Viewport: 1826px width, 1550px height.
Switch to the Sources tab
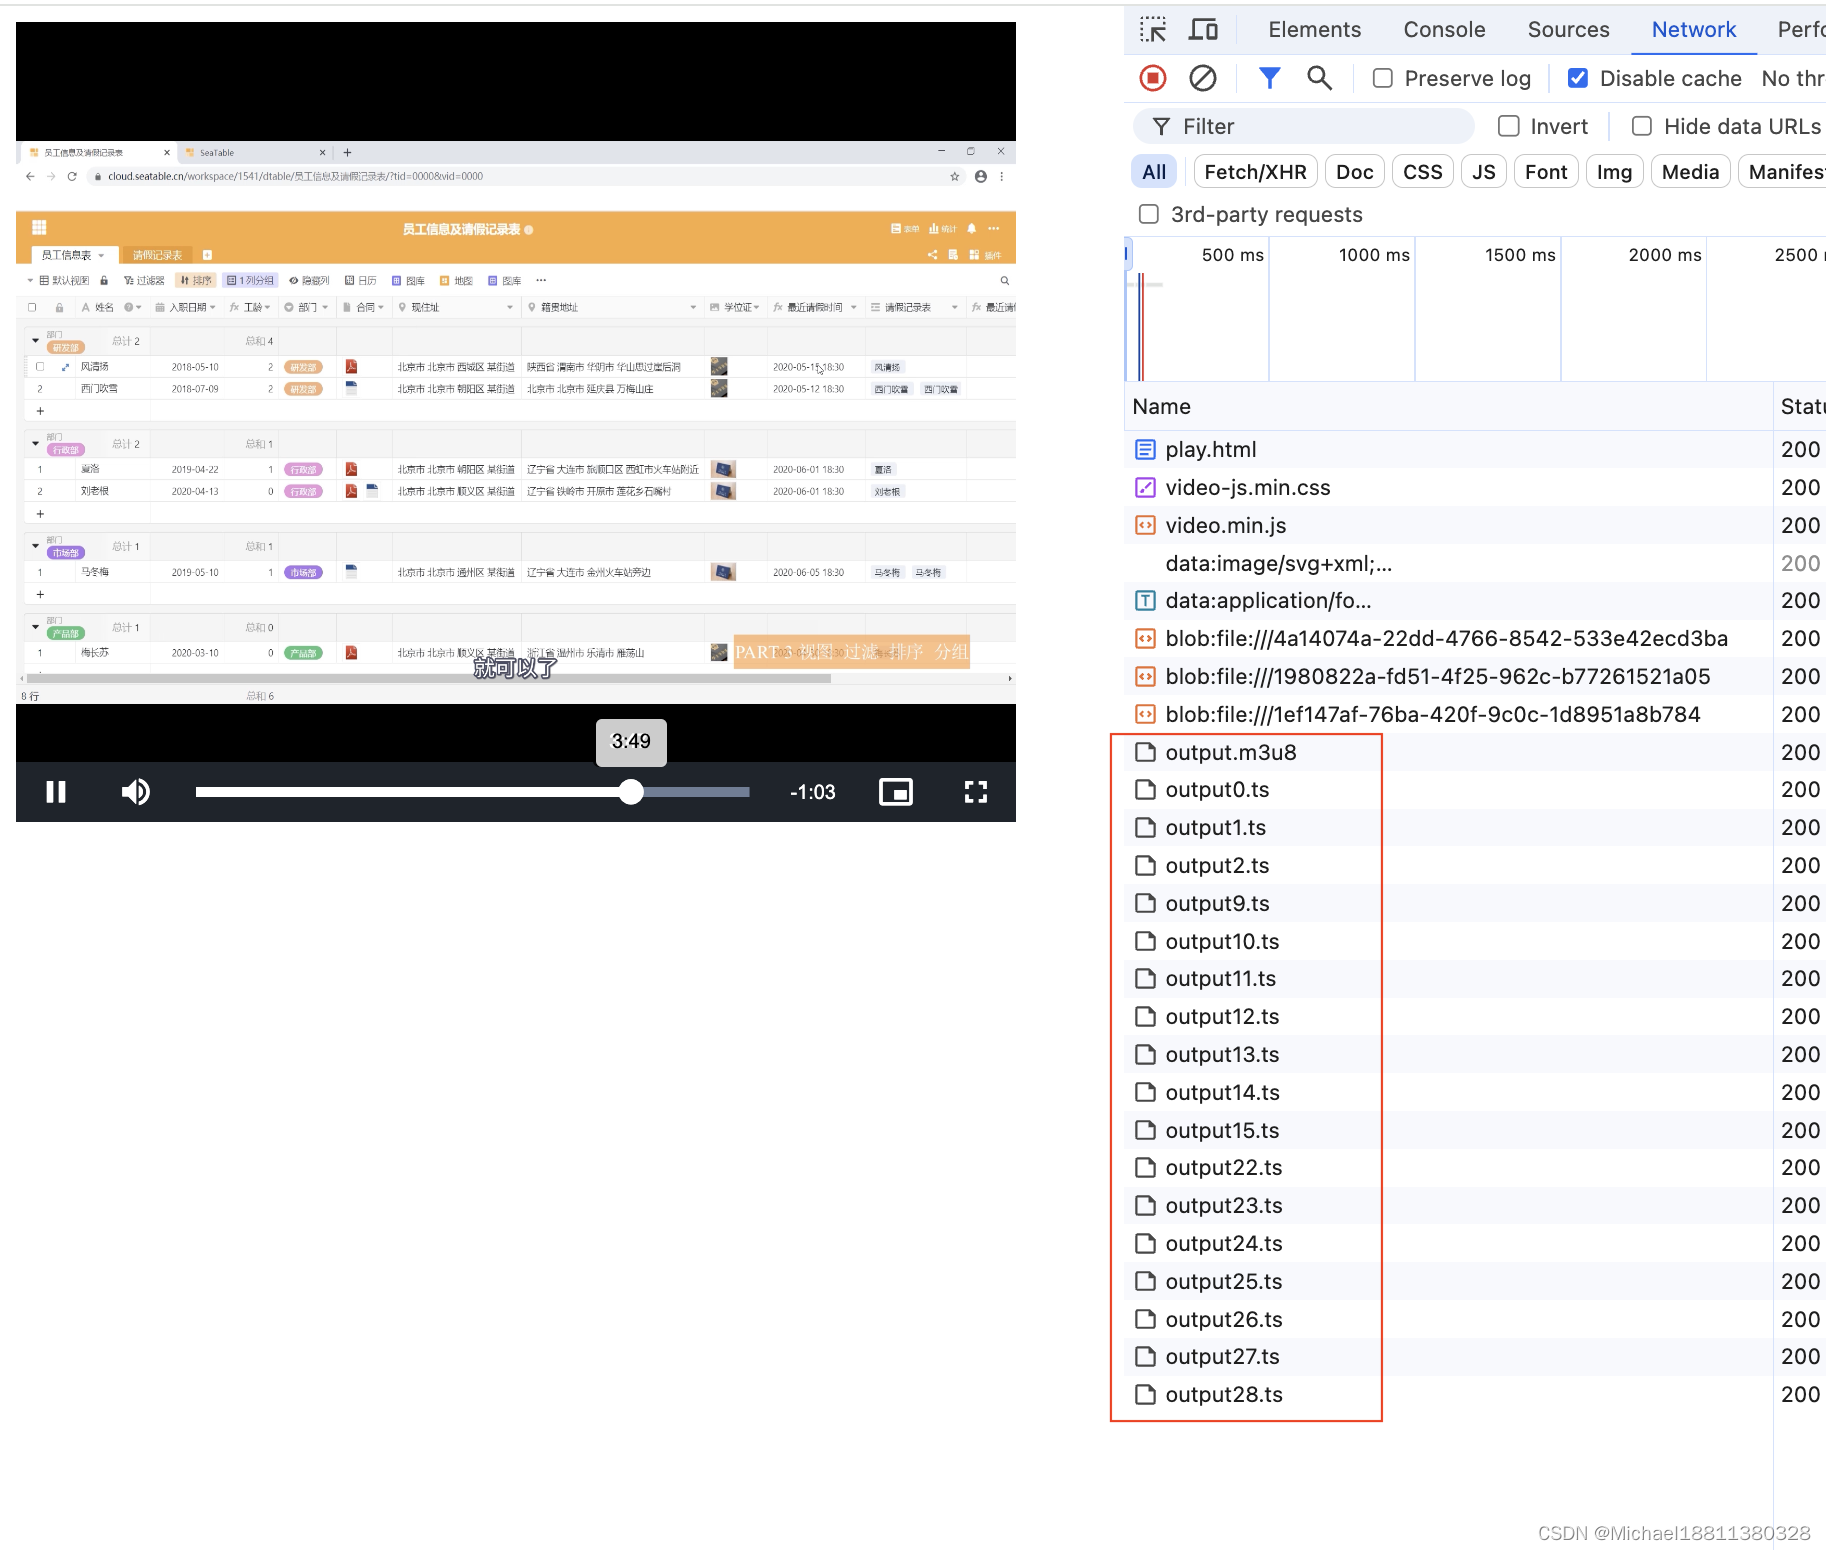[x=1568, y=29]
